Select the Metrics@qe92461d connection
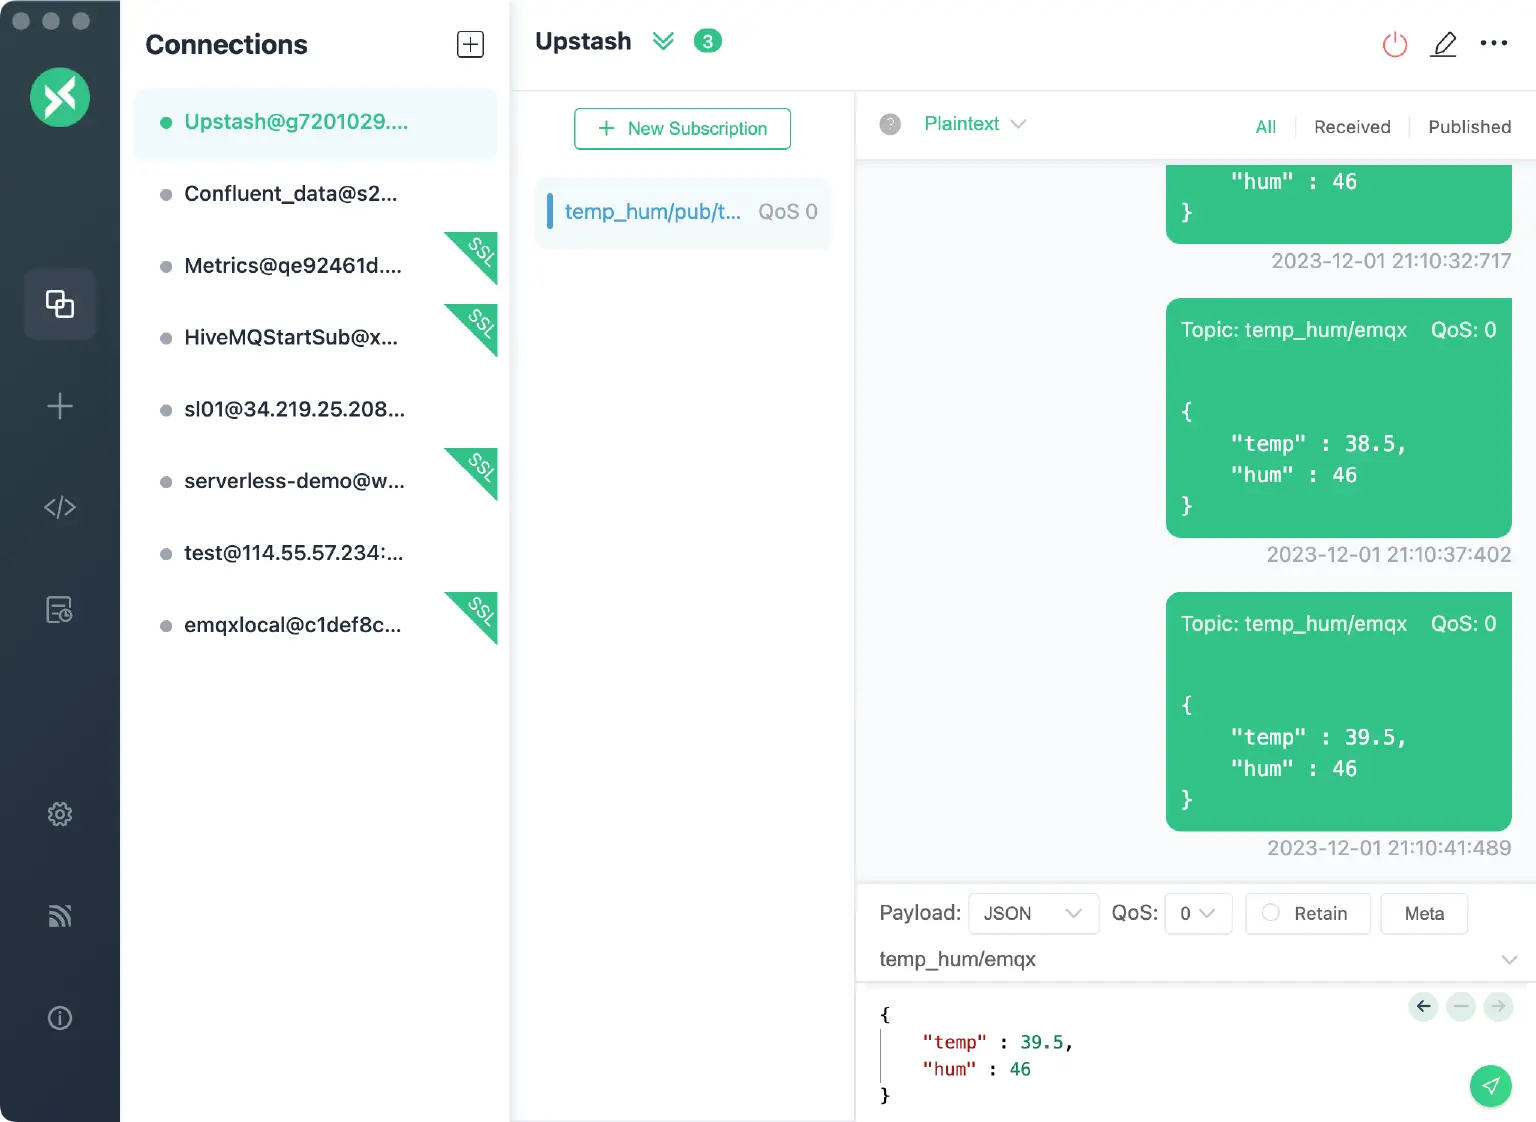The image size is (1536, 1122). (315, 266)
